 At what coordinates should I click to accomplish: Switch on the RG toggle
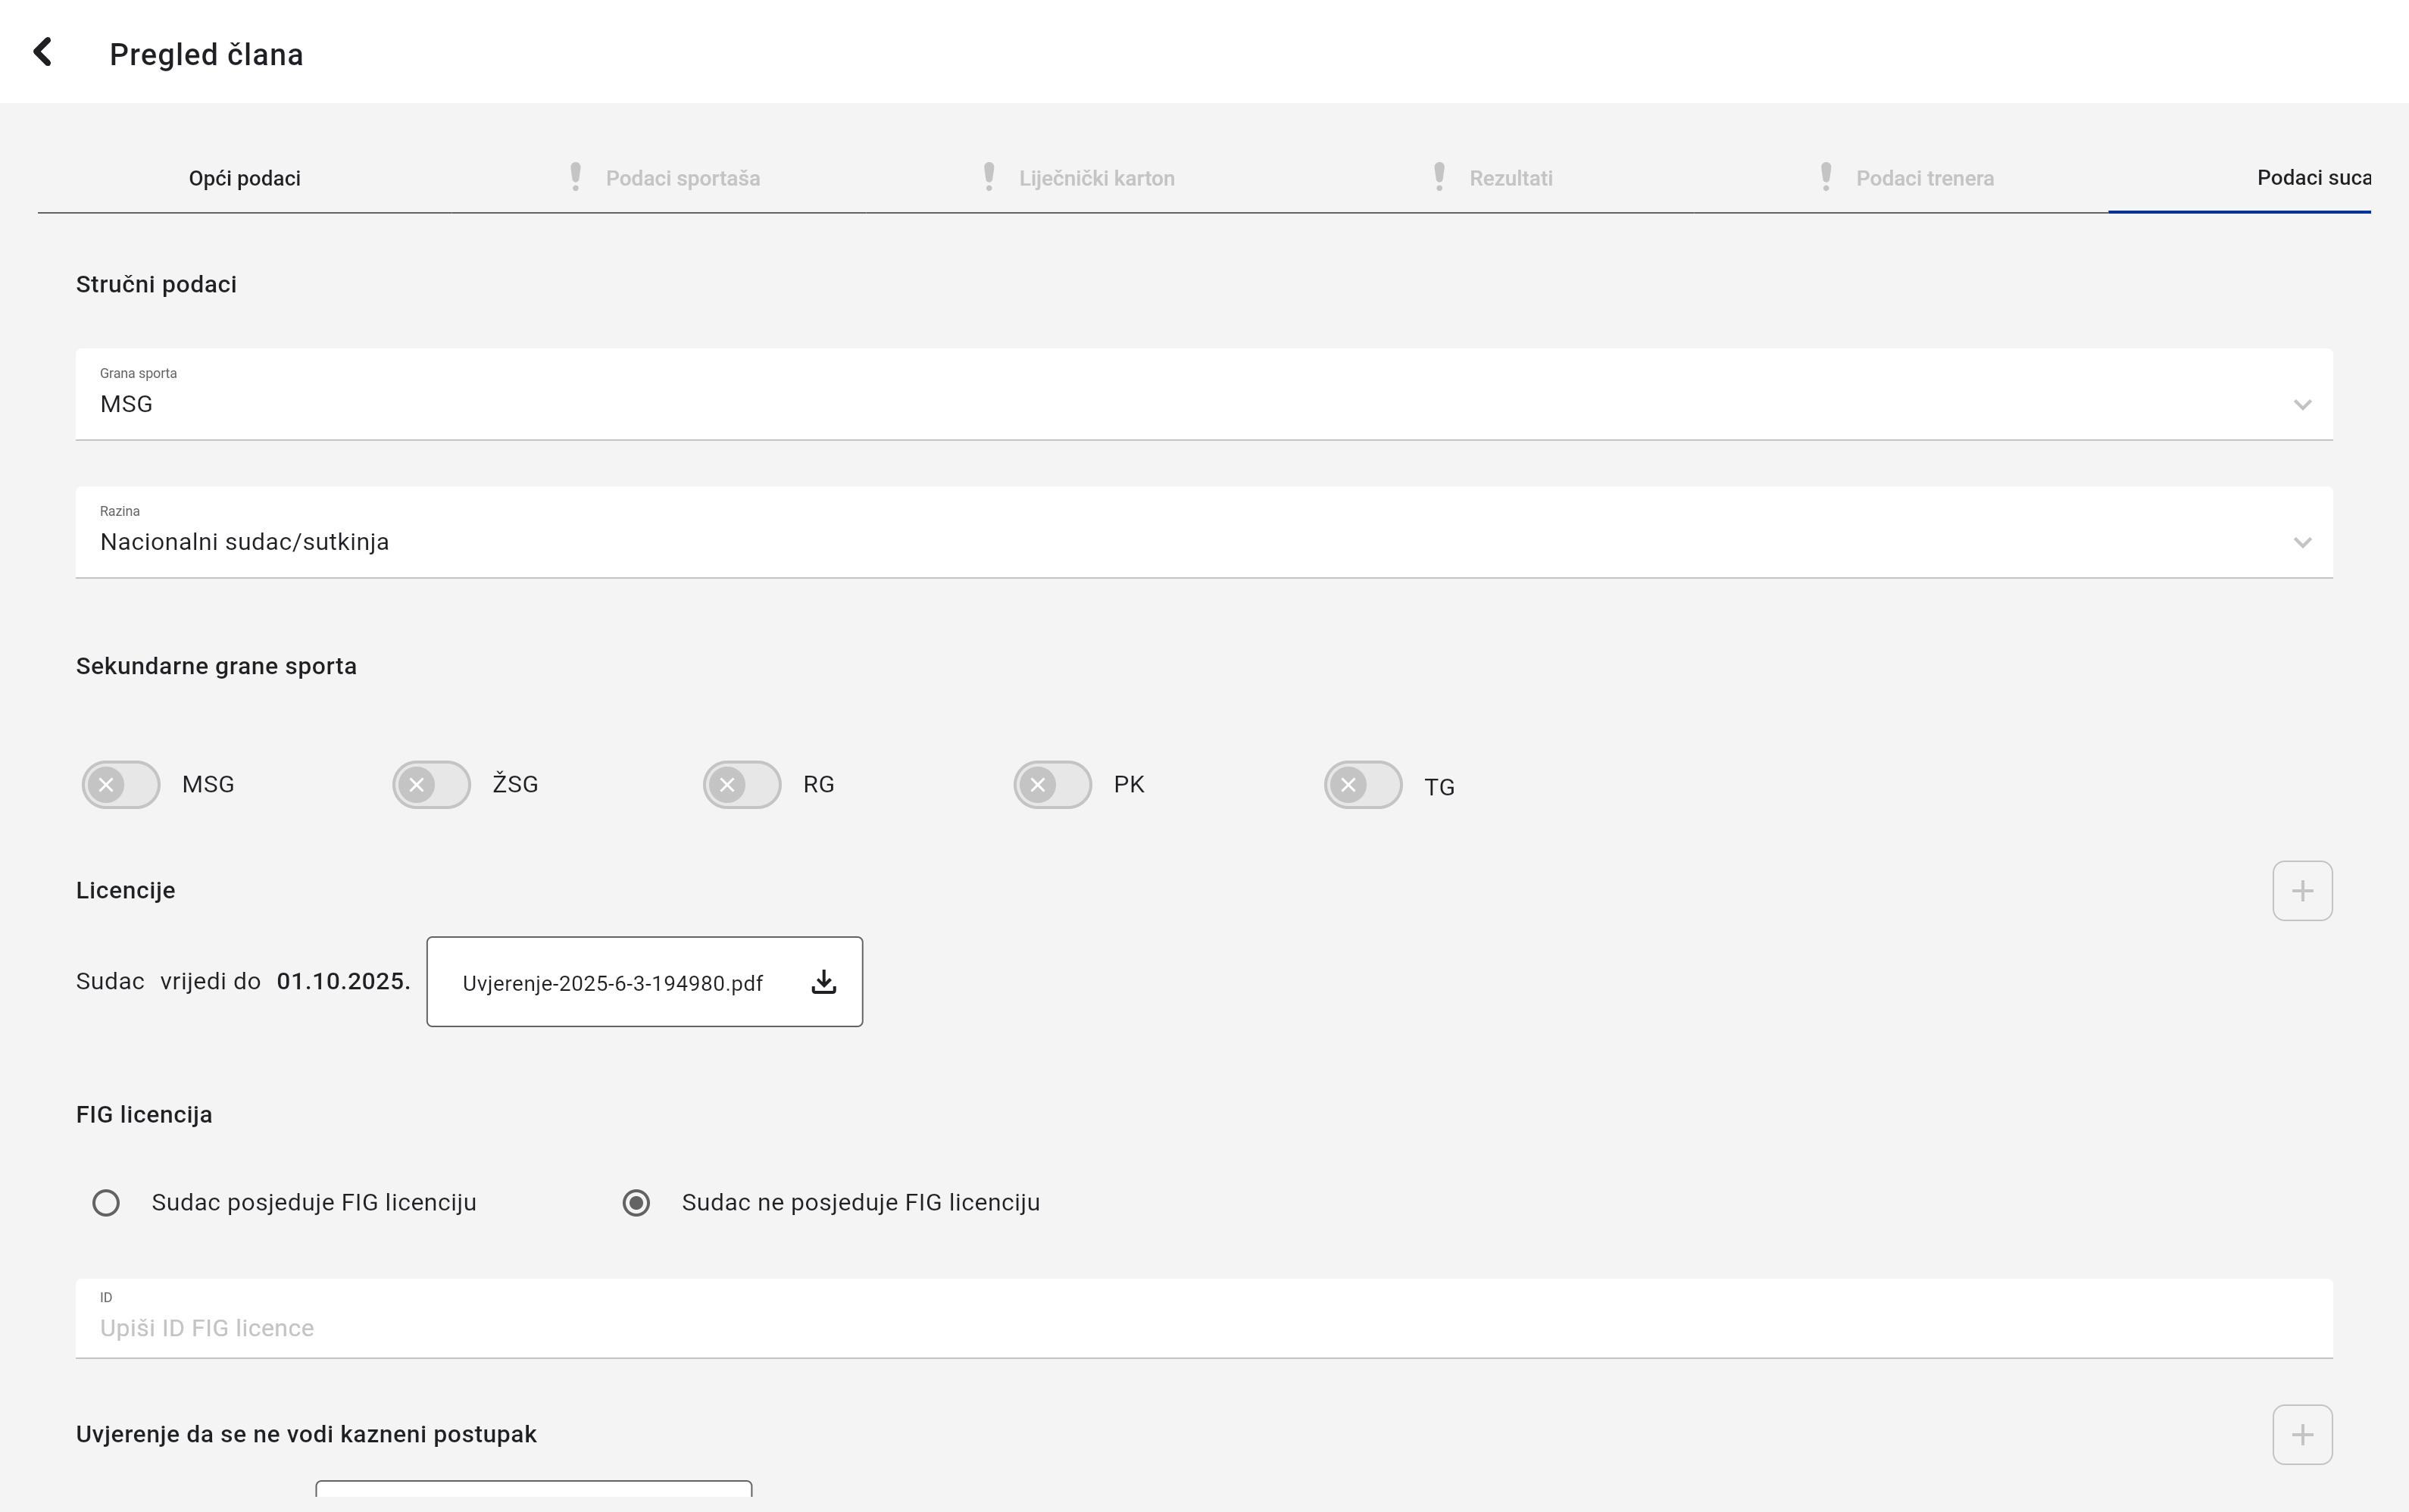[742, 785]
